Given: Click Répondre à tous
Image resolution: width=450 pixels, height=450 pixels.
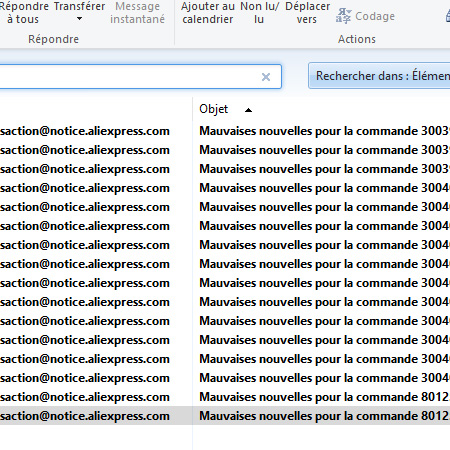Looking at the screenshot, I should [24, 13].
